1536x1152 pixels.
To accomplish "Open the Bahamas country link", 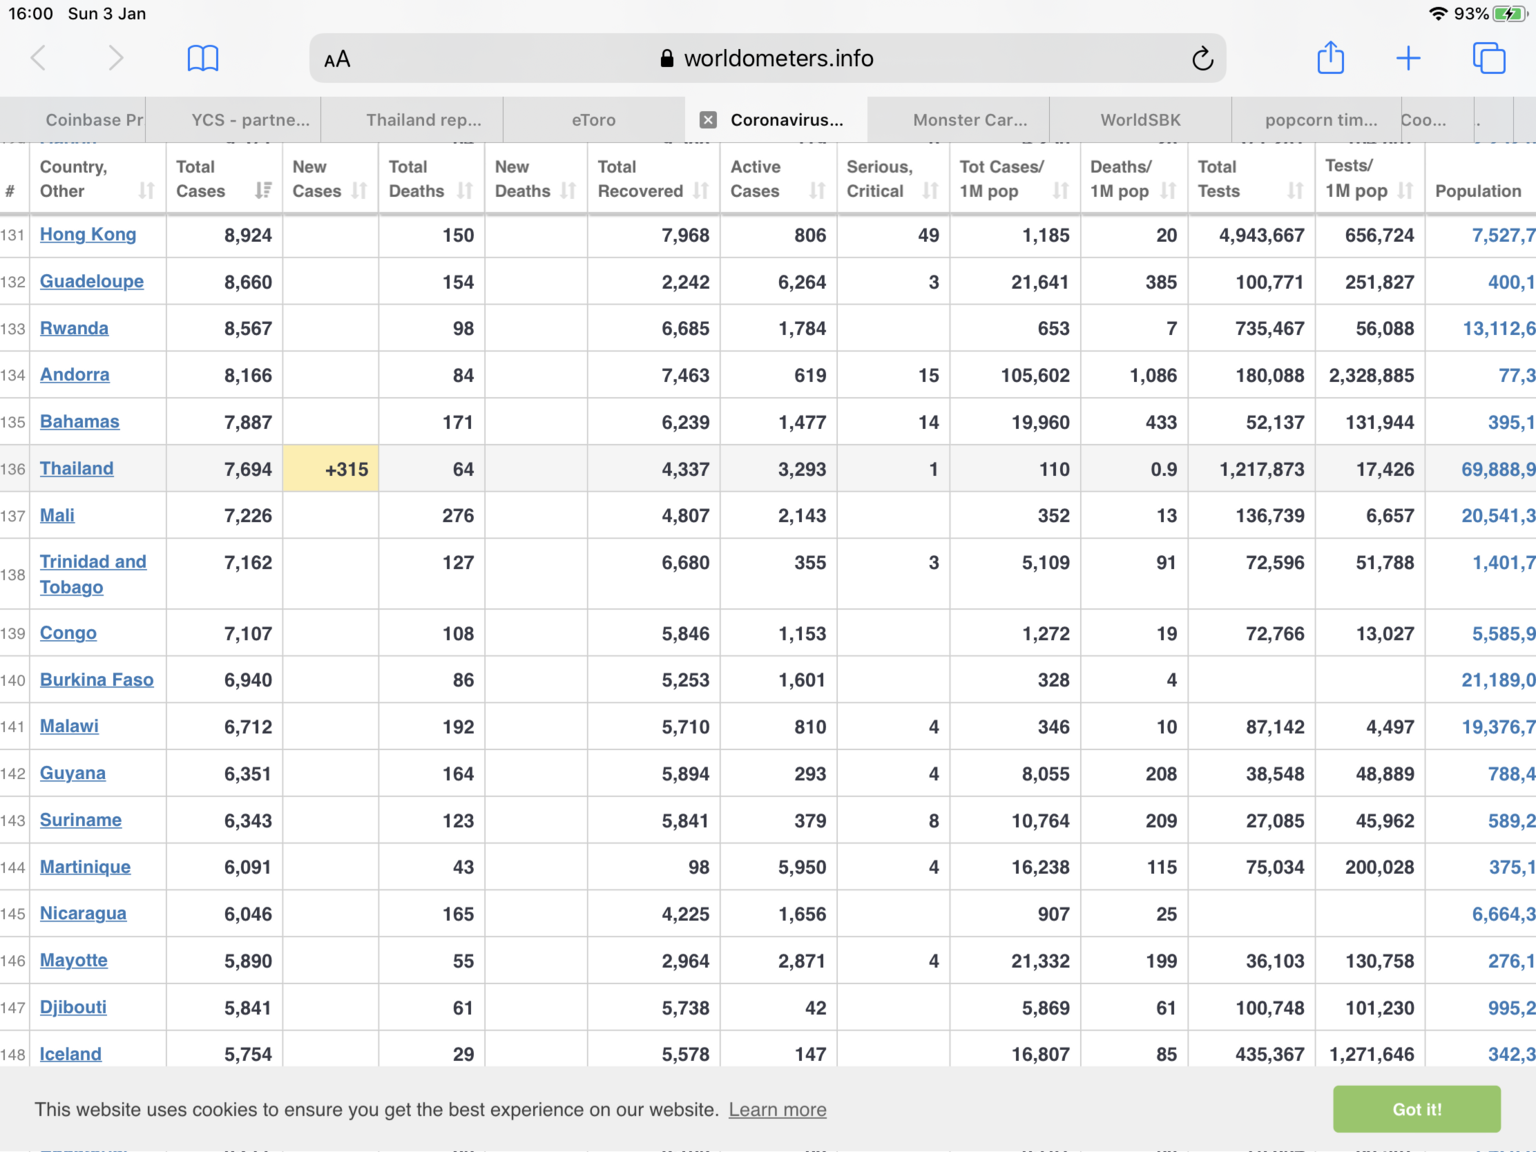I will point(80,422).
